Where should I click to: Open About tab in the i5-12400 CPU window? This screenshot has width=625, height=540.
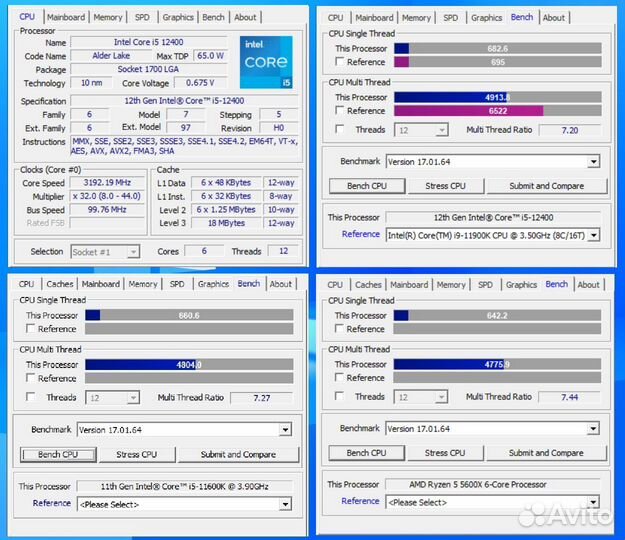pos(245,18)
